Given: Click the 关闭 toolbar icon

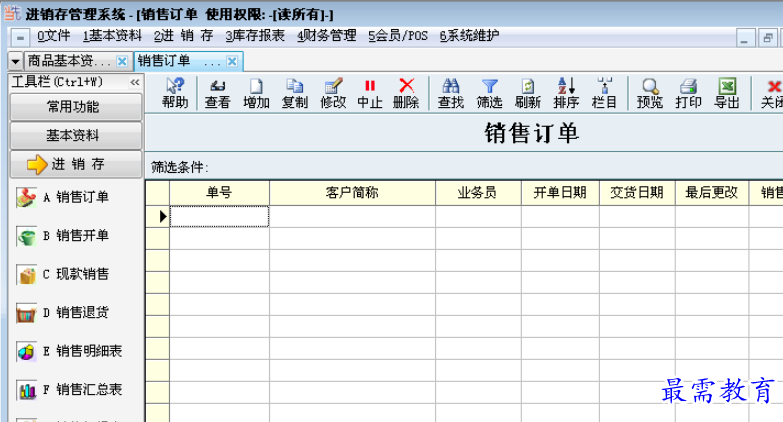Looking at the screenshot, I should (772, 93).
